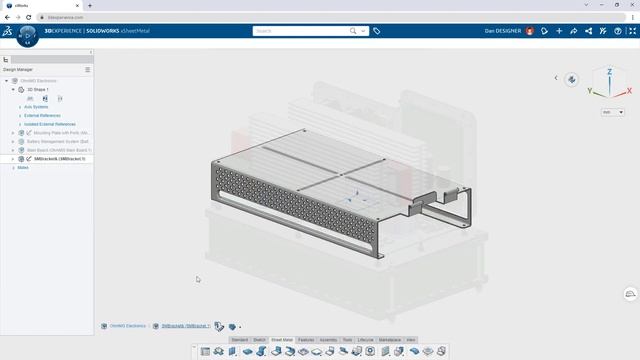Screen dimensions: 640x360
Task: Click SMBracket breadcrumb link
Action: tap(186, 326)
